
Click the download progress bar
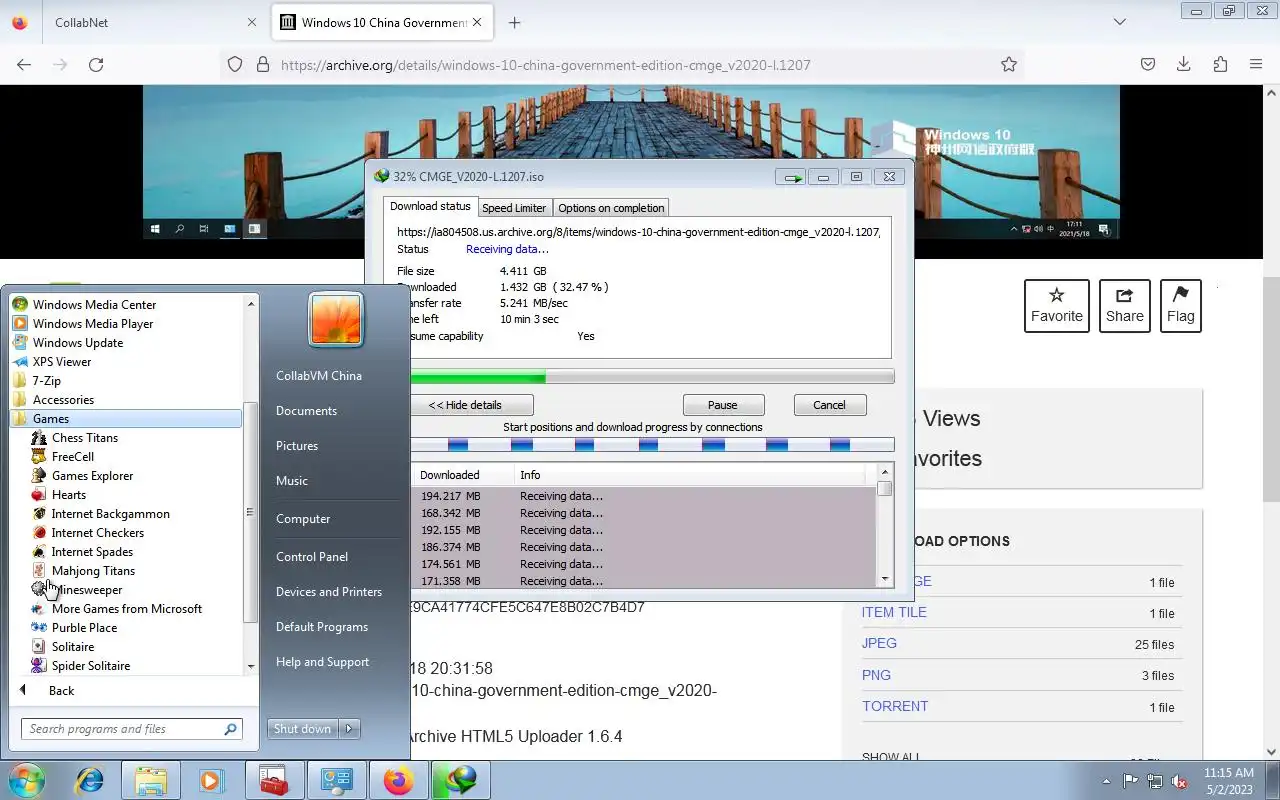click(x=652, y=377)
